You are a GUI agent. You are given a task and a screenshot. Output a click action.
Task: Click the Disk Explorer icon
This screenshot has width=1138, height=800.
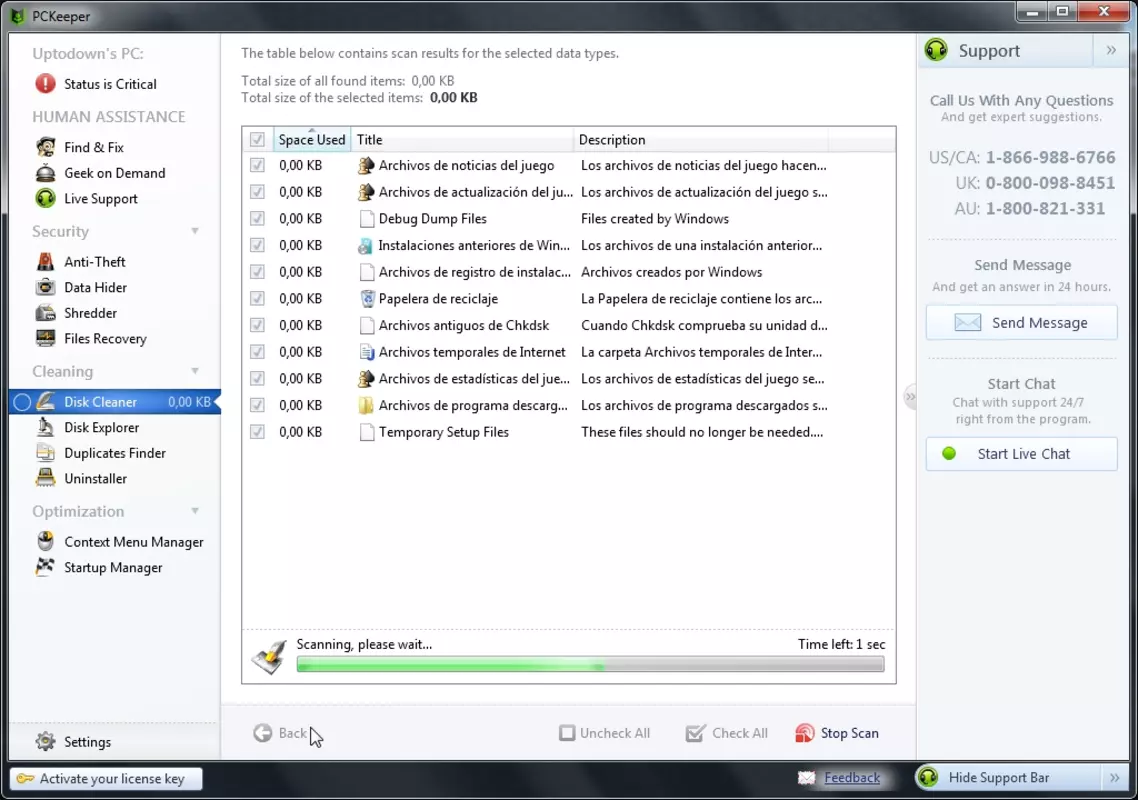click(46, 427)
